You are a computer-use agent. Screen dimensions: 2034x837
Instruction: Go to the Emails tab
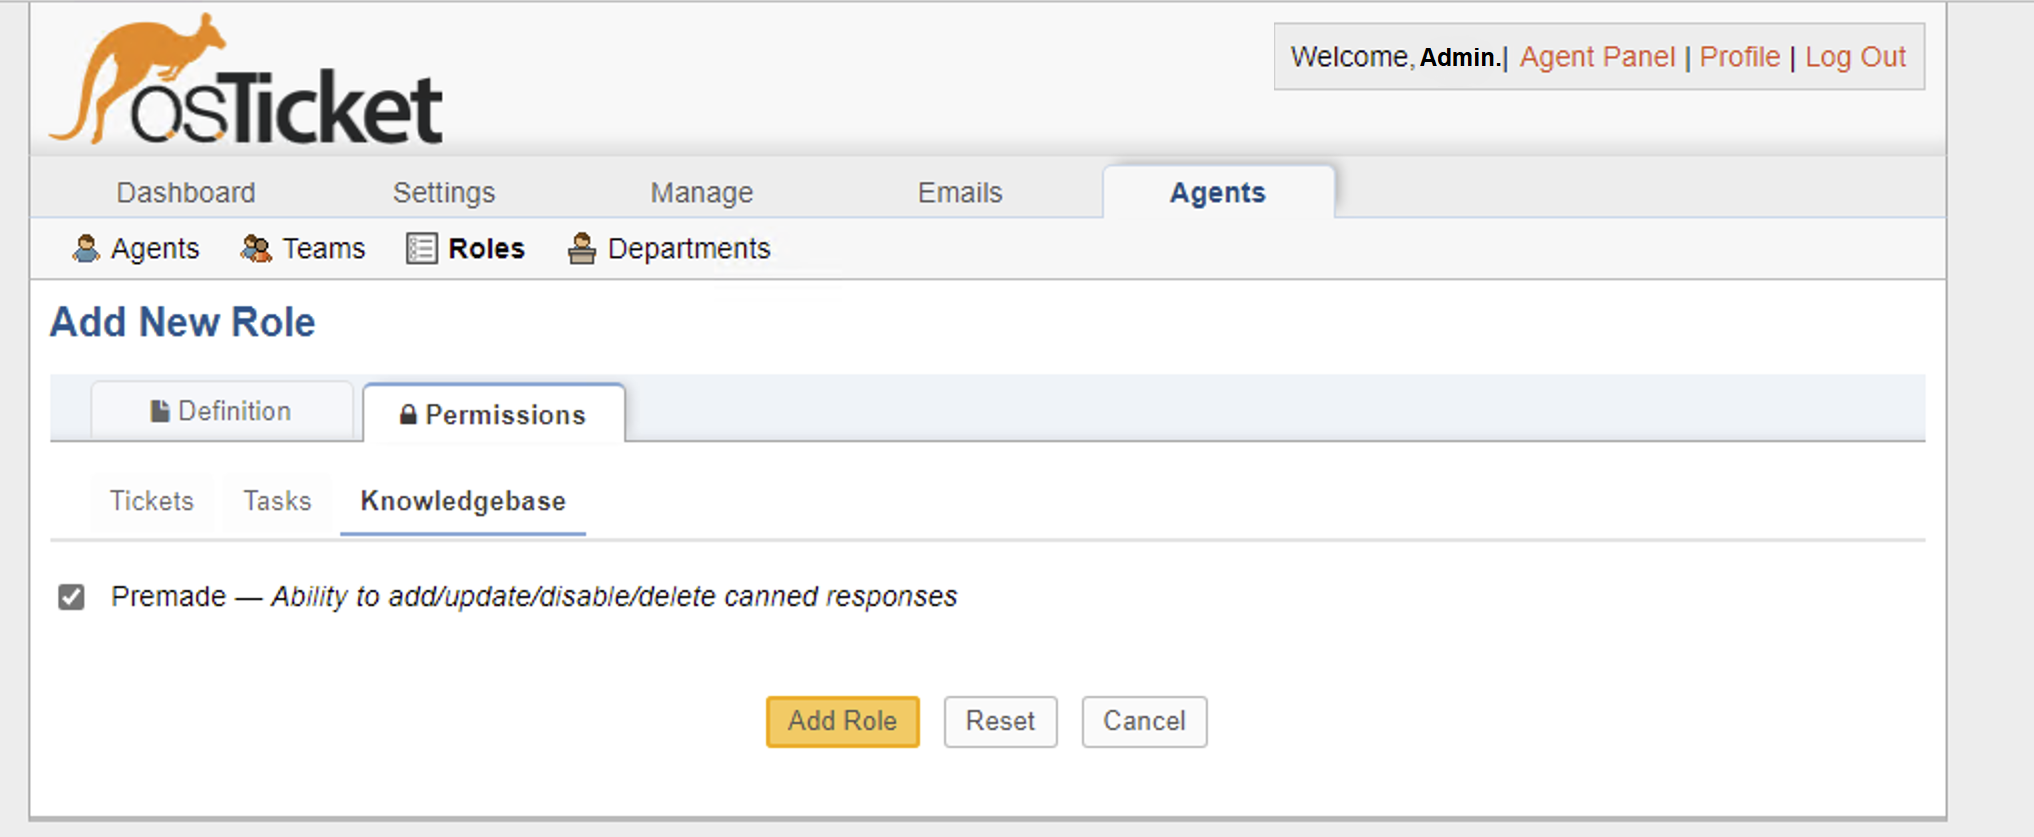[960, 192]
